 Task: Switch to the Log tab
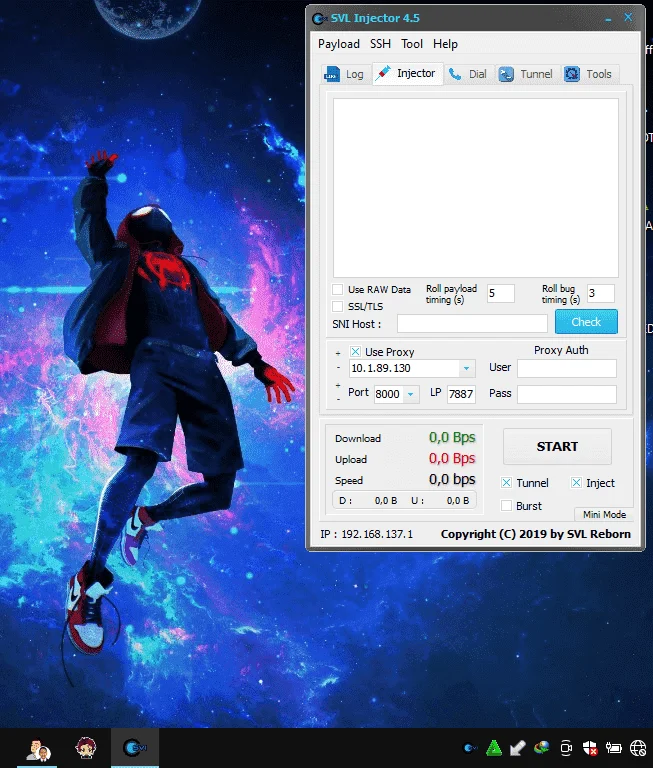pos(344,74)
